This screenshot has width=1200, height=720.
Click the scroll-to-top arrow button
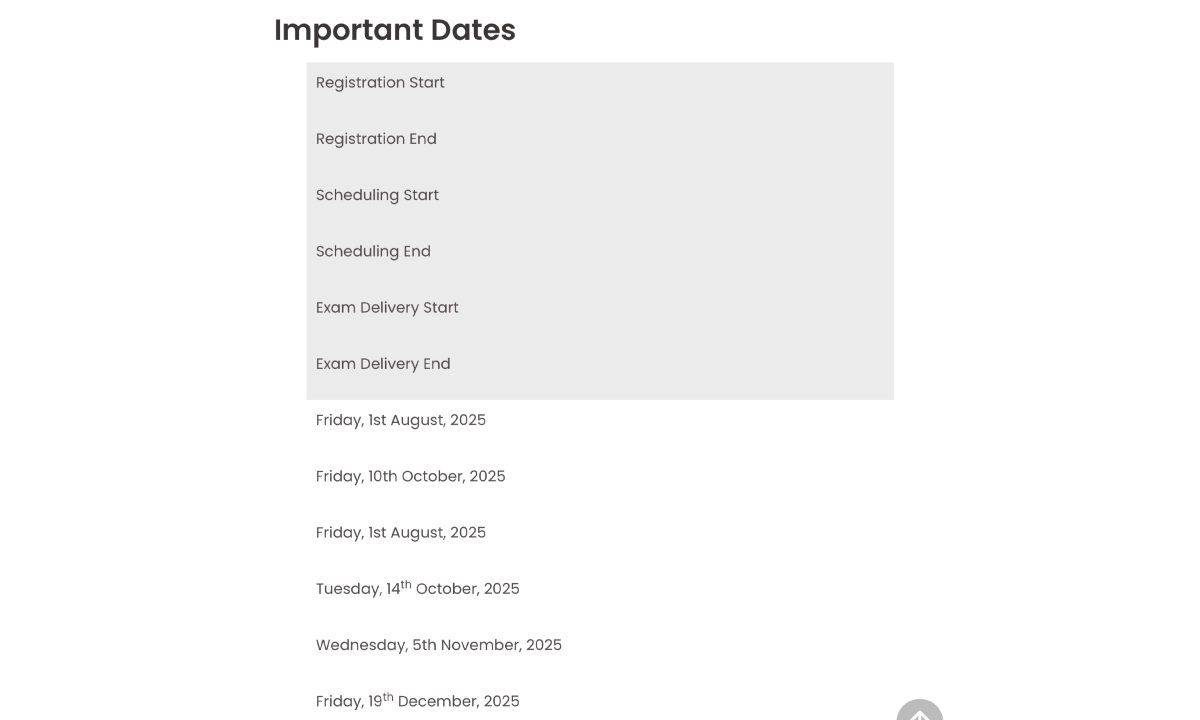pyautogui.click(x=919, y=712)
